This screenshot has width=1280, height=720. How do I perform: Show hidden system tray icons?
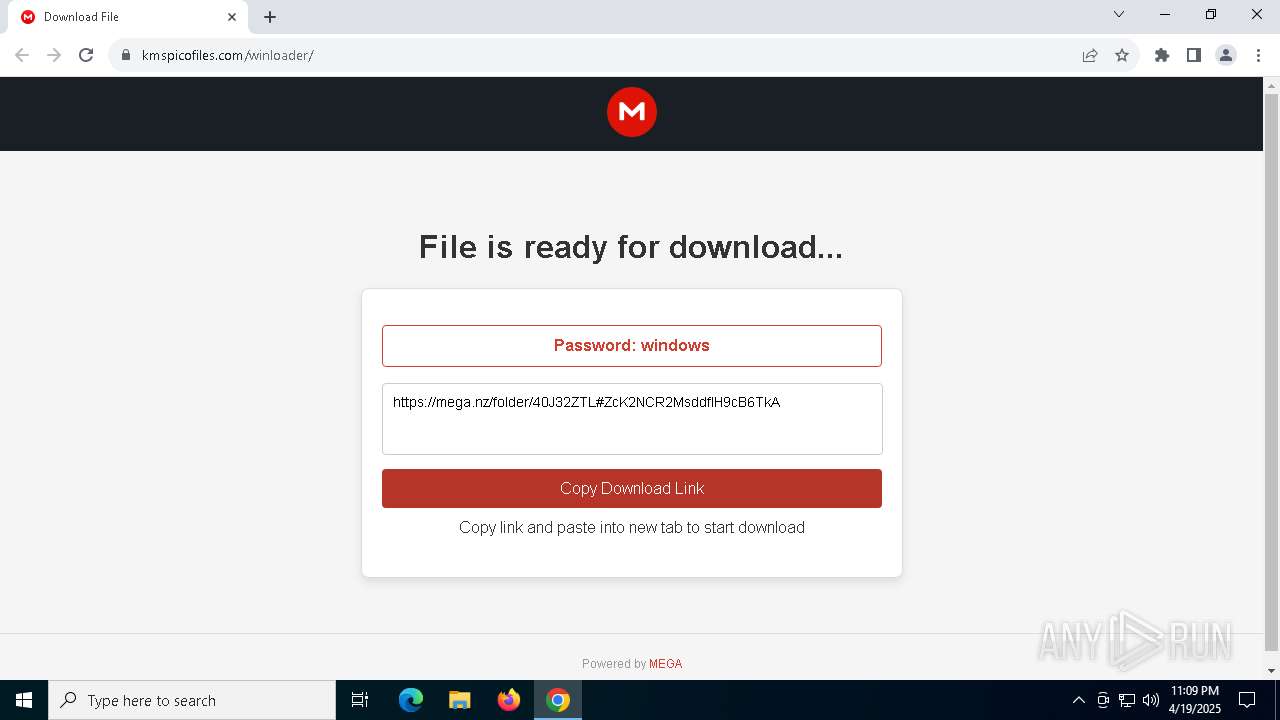(x=1078, y=700)
